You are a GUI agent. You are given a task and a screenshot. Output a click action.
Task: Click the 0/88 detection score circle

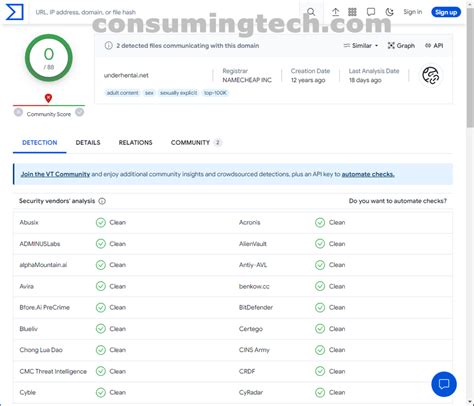click(49, 58)
